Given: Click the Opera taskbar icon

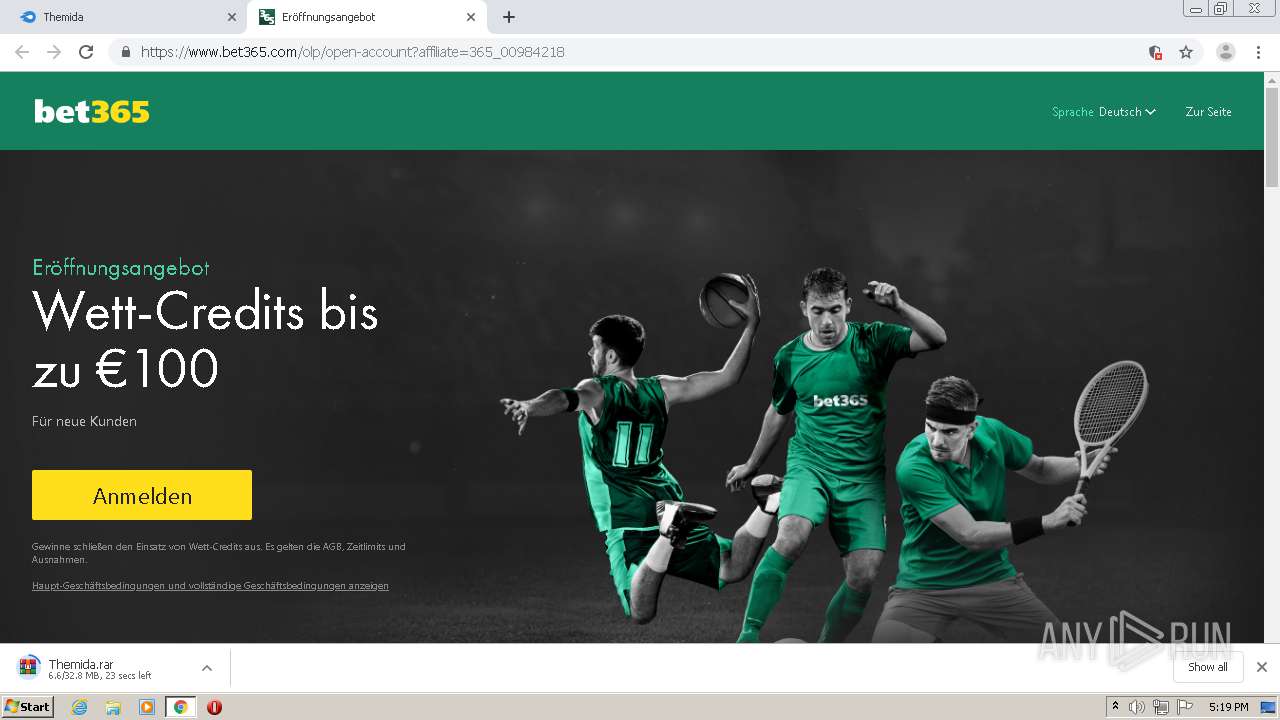Looking at the screenshot, I should pos(214,707).
